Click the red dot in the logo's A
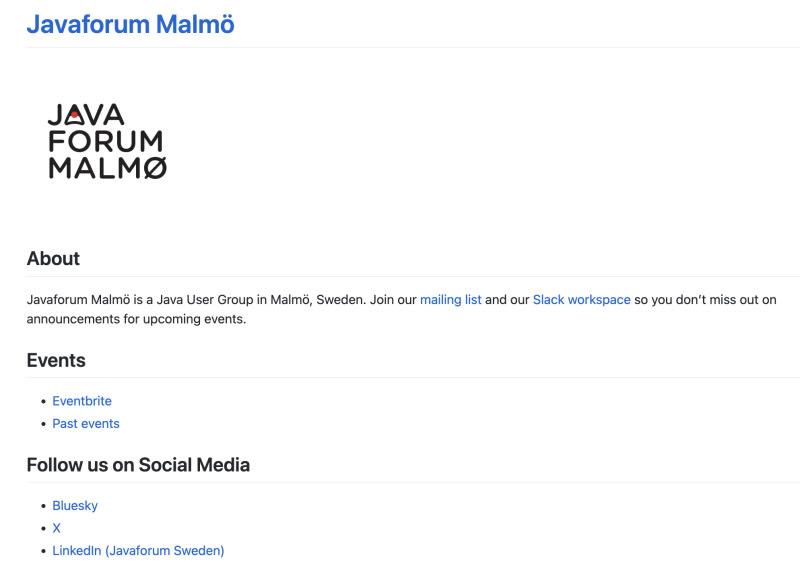 coord(75,113)
